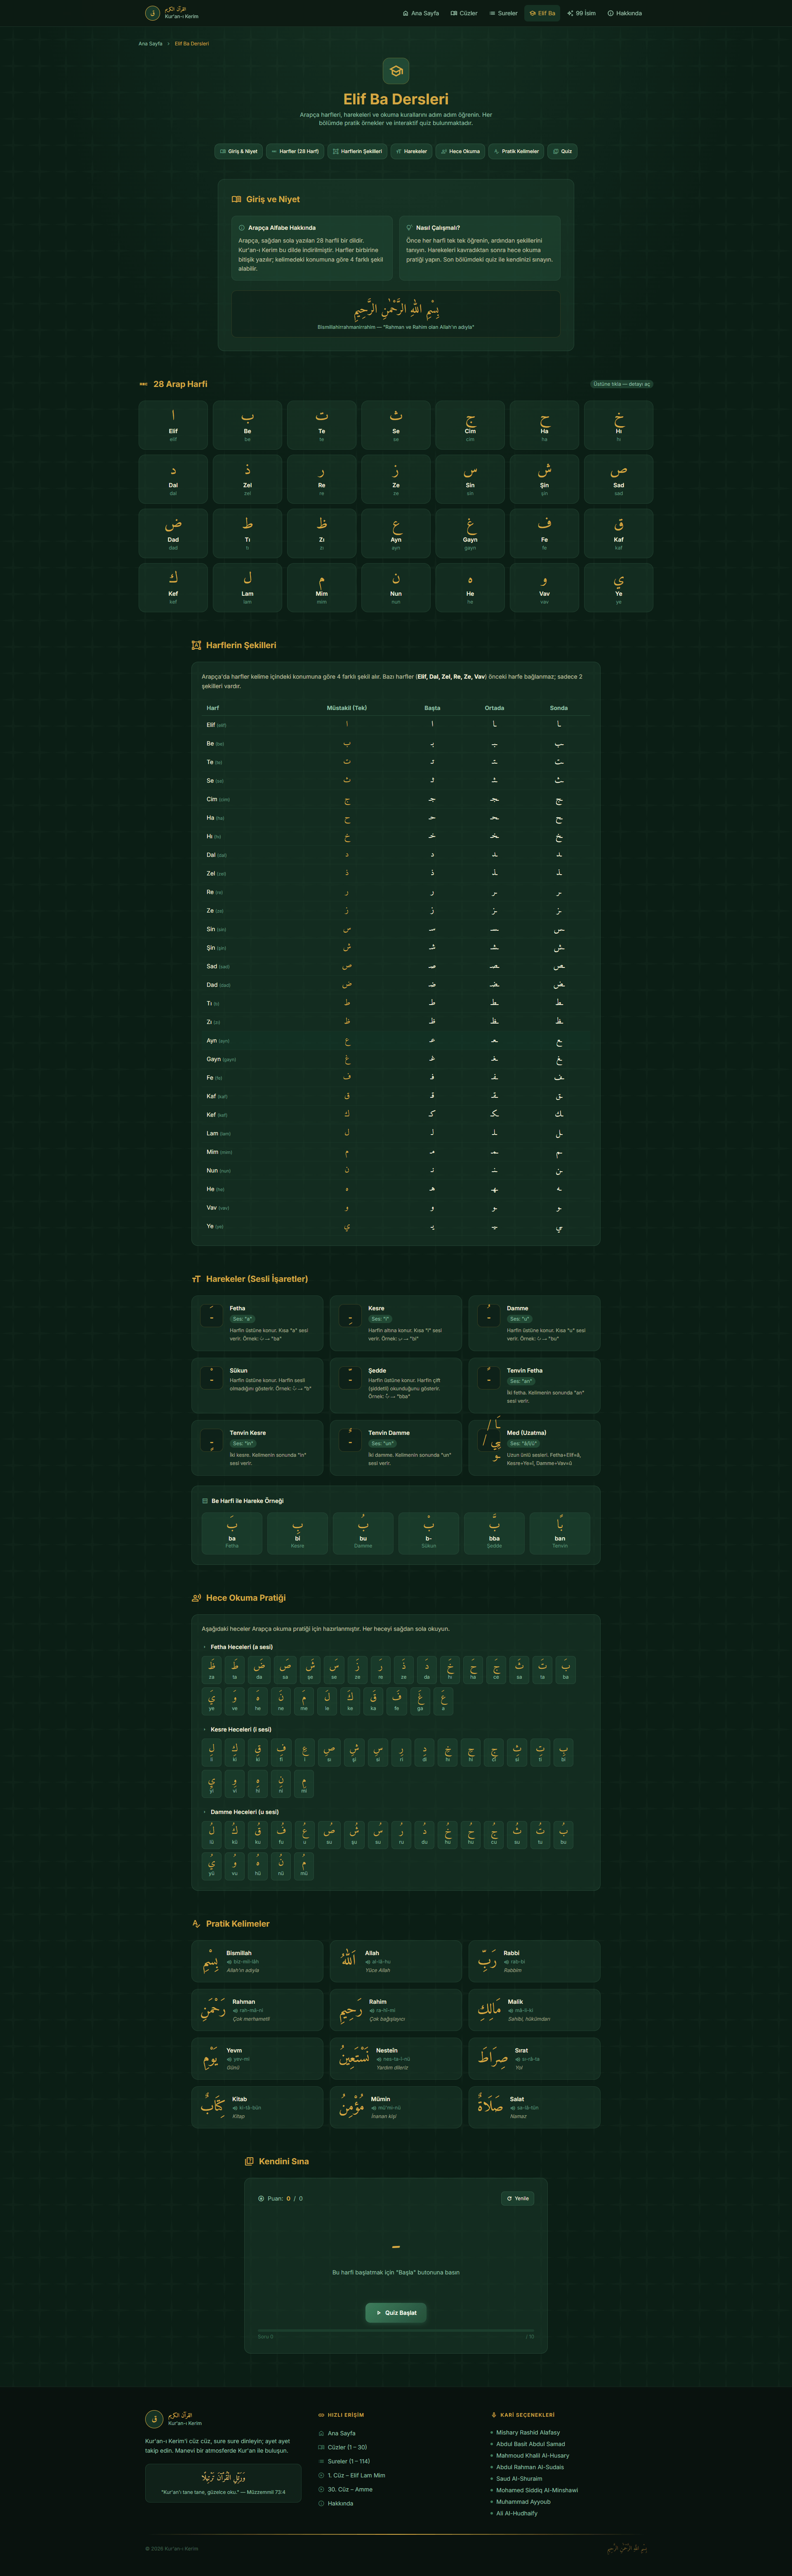Image resolution: width=792 pixels, height=2576 pixels.
Task: Play pronunciation of the word Rahim
Action: click(x=372, y=2010)
